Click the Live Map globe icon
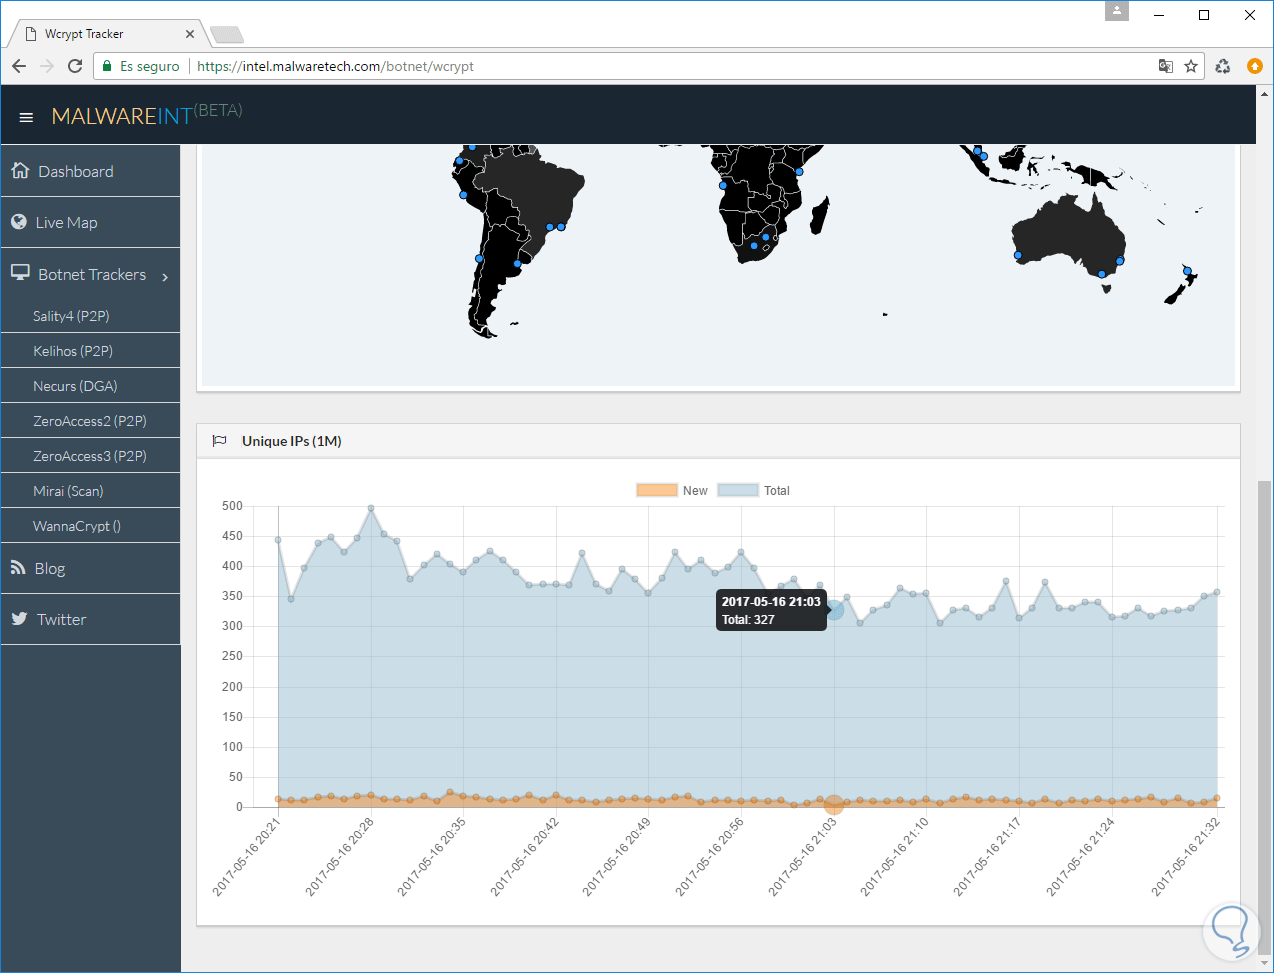Image resolution: width=1274 pixels, height=973 pixels. click(19, 222)
